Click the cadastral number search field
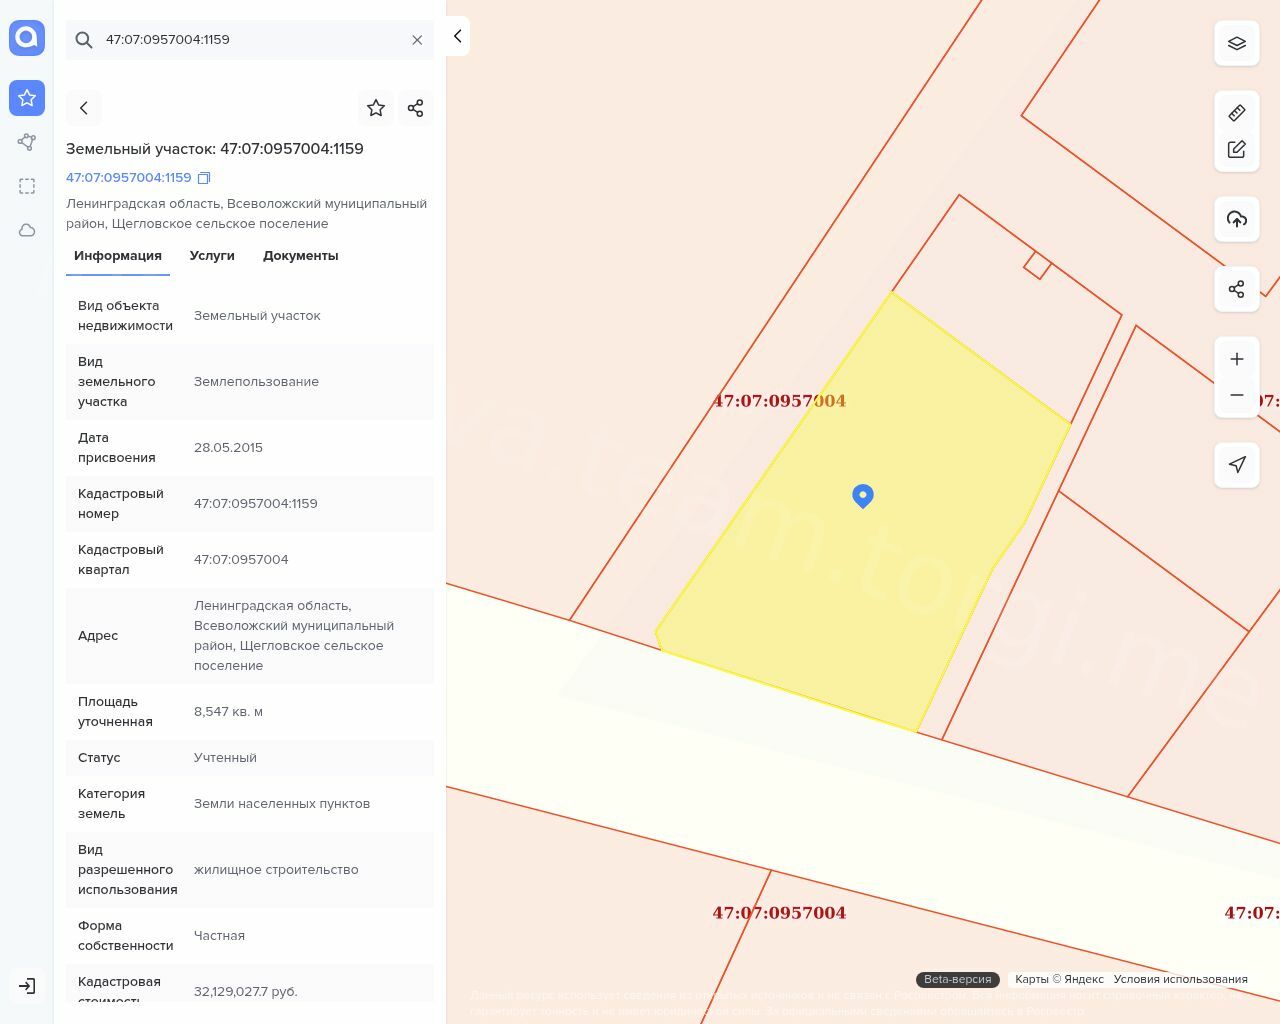Image resolution: width=1280 pixels, height=1024 pixels. click(250, 40)
